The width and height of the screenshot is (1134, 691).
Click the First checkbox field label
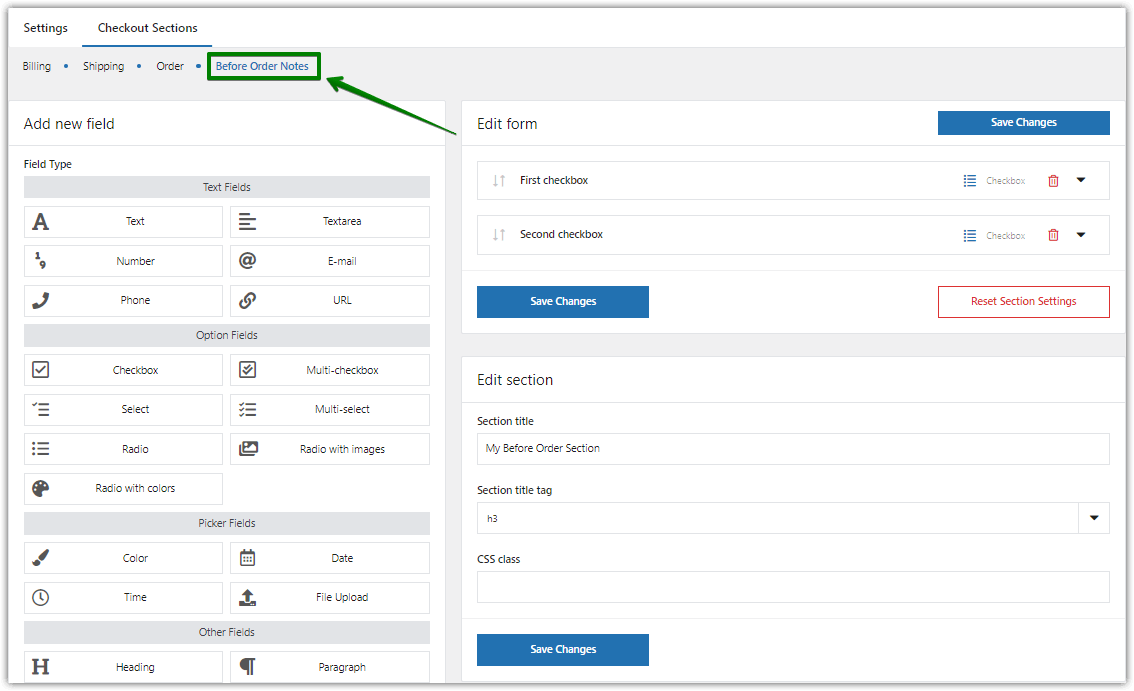click(x=554, y=180)
